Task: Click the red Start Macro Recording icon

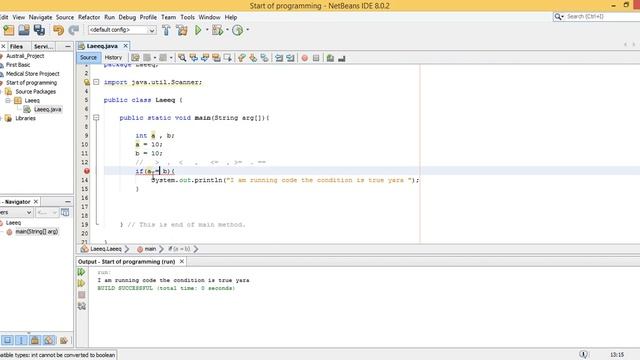Action: pyautogui.click(x=304, y=58)
